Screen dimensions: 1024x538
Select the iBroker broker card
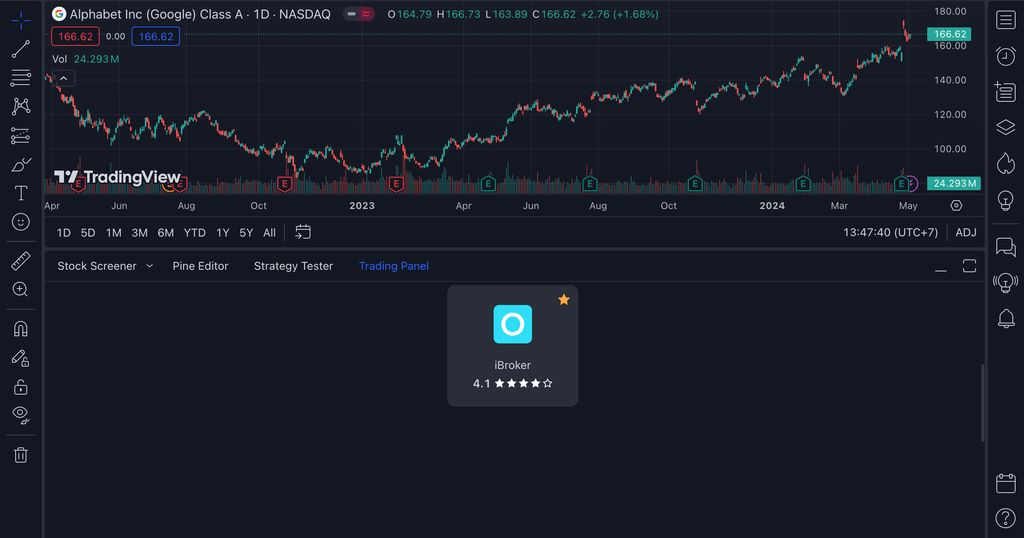pos(512,346)
